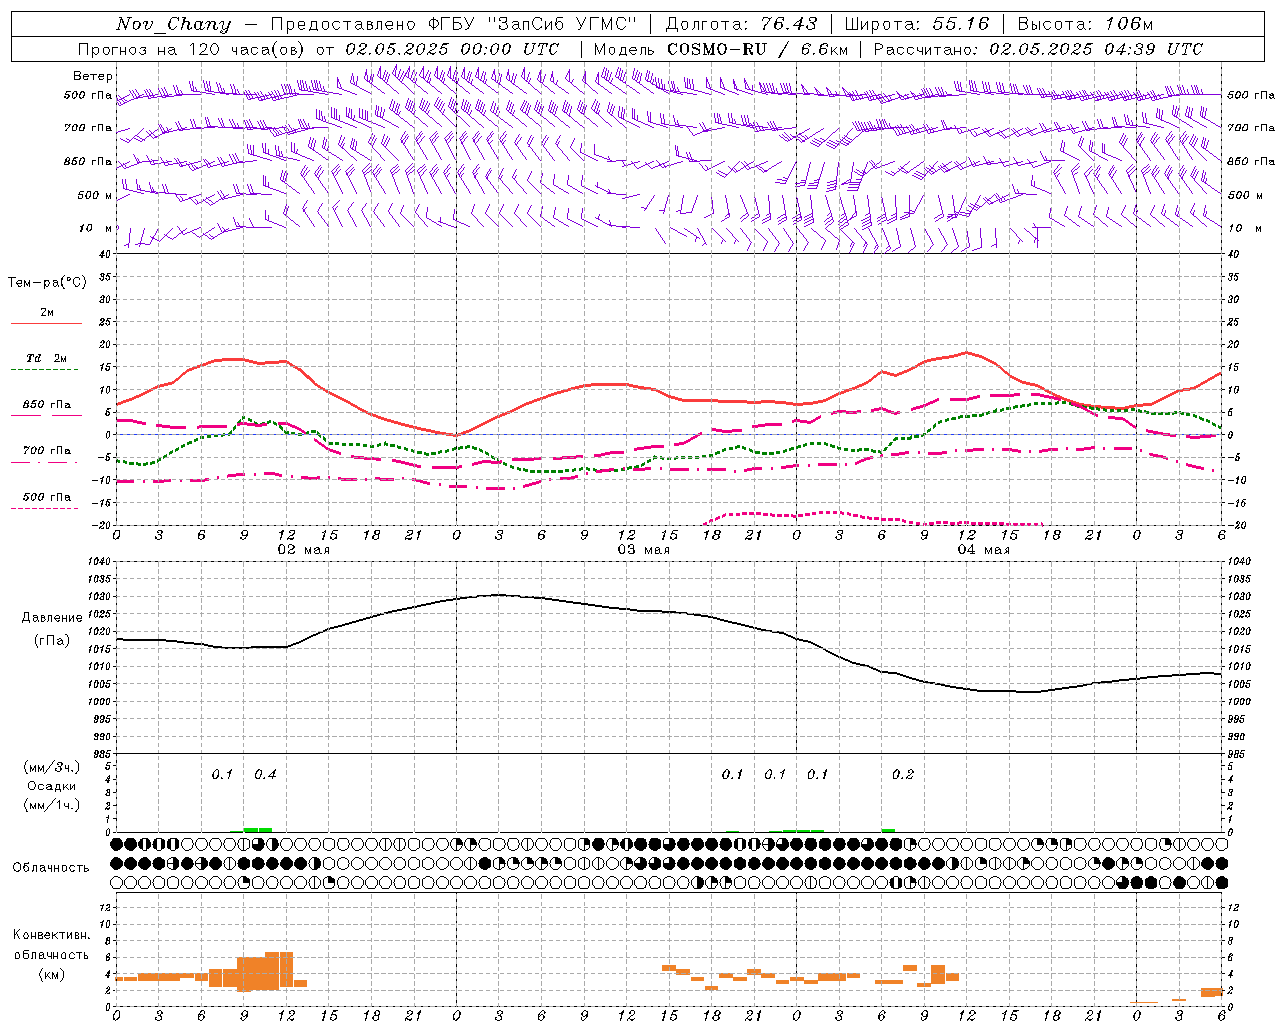The image size is (1280, 1024).
Task: Click the Td 2м legend label
Action: click(x=47, y=358)
